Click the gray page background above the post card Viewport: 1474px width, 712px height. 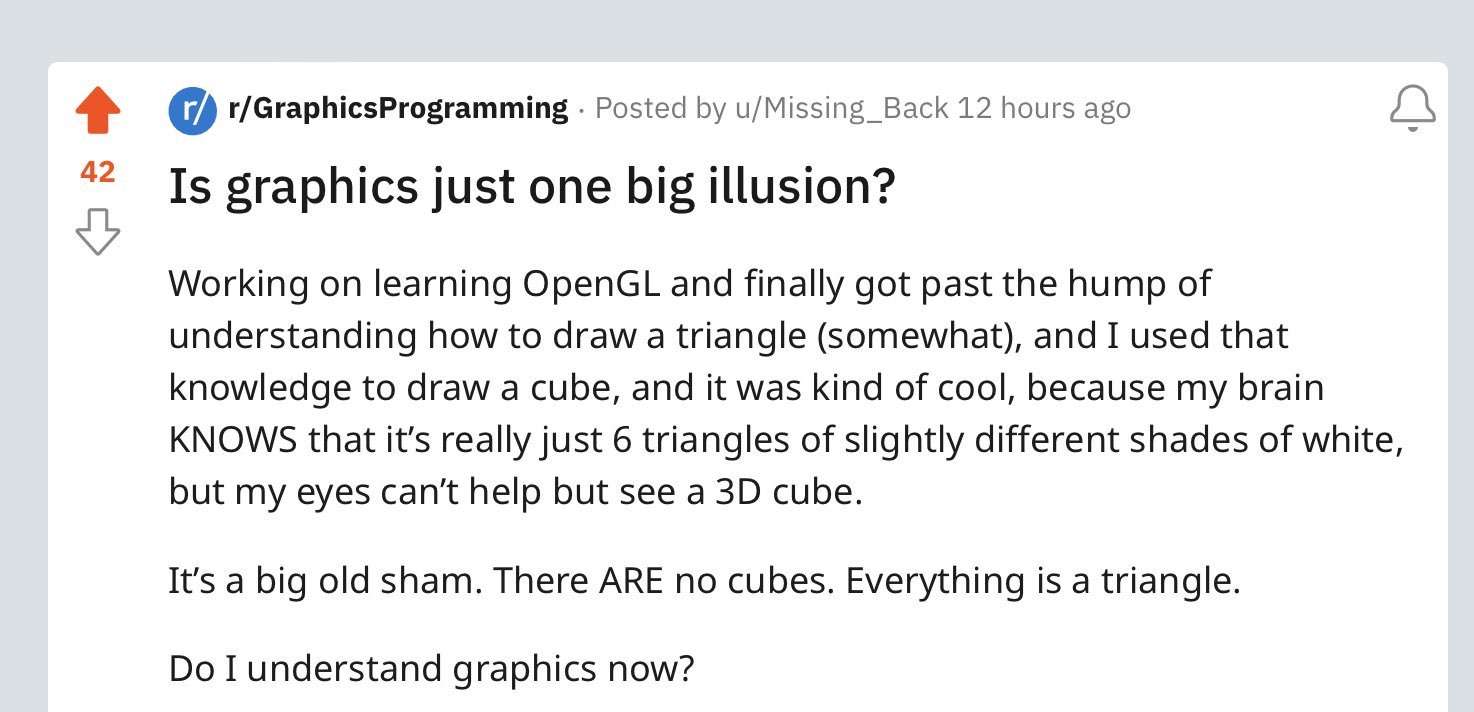click(x=737, y=30)
